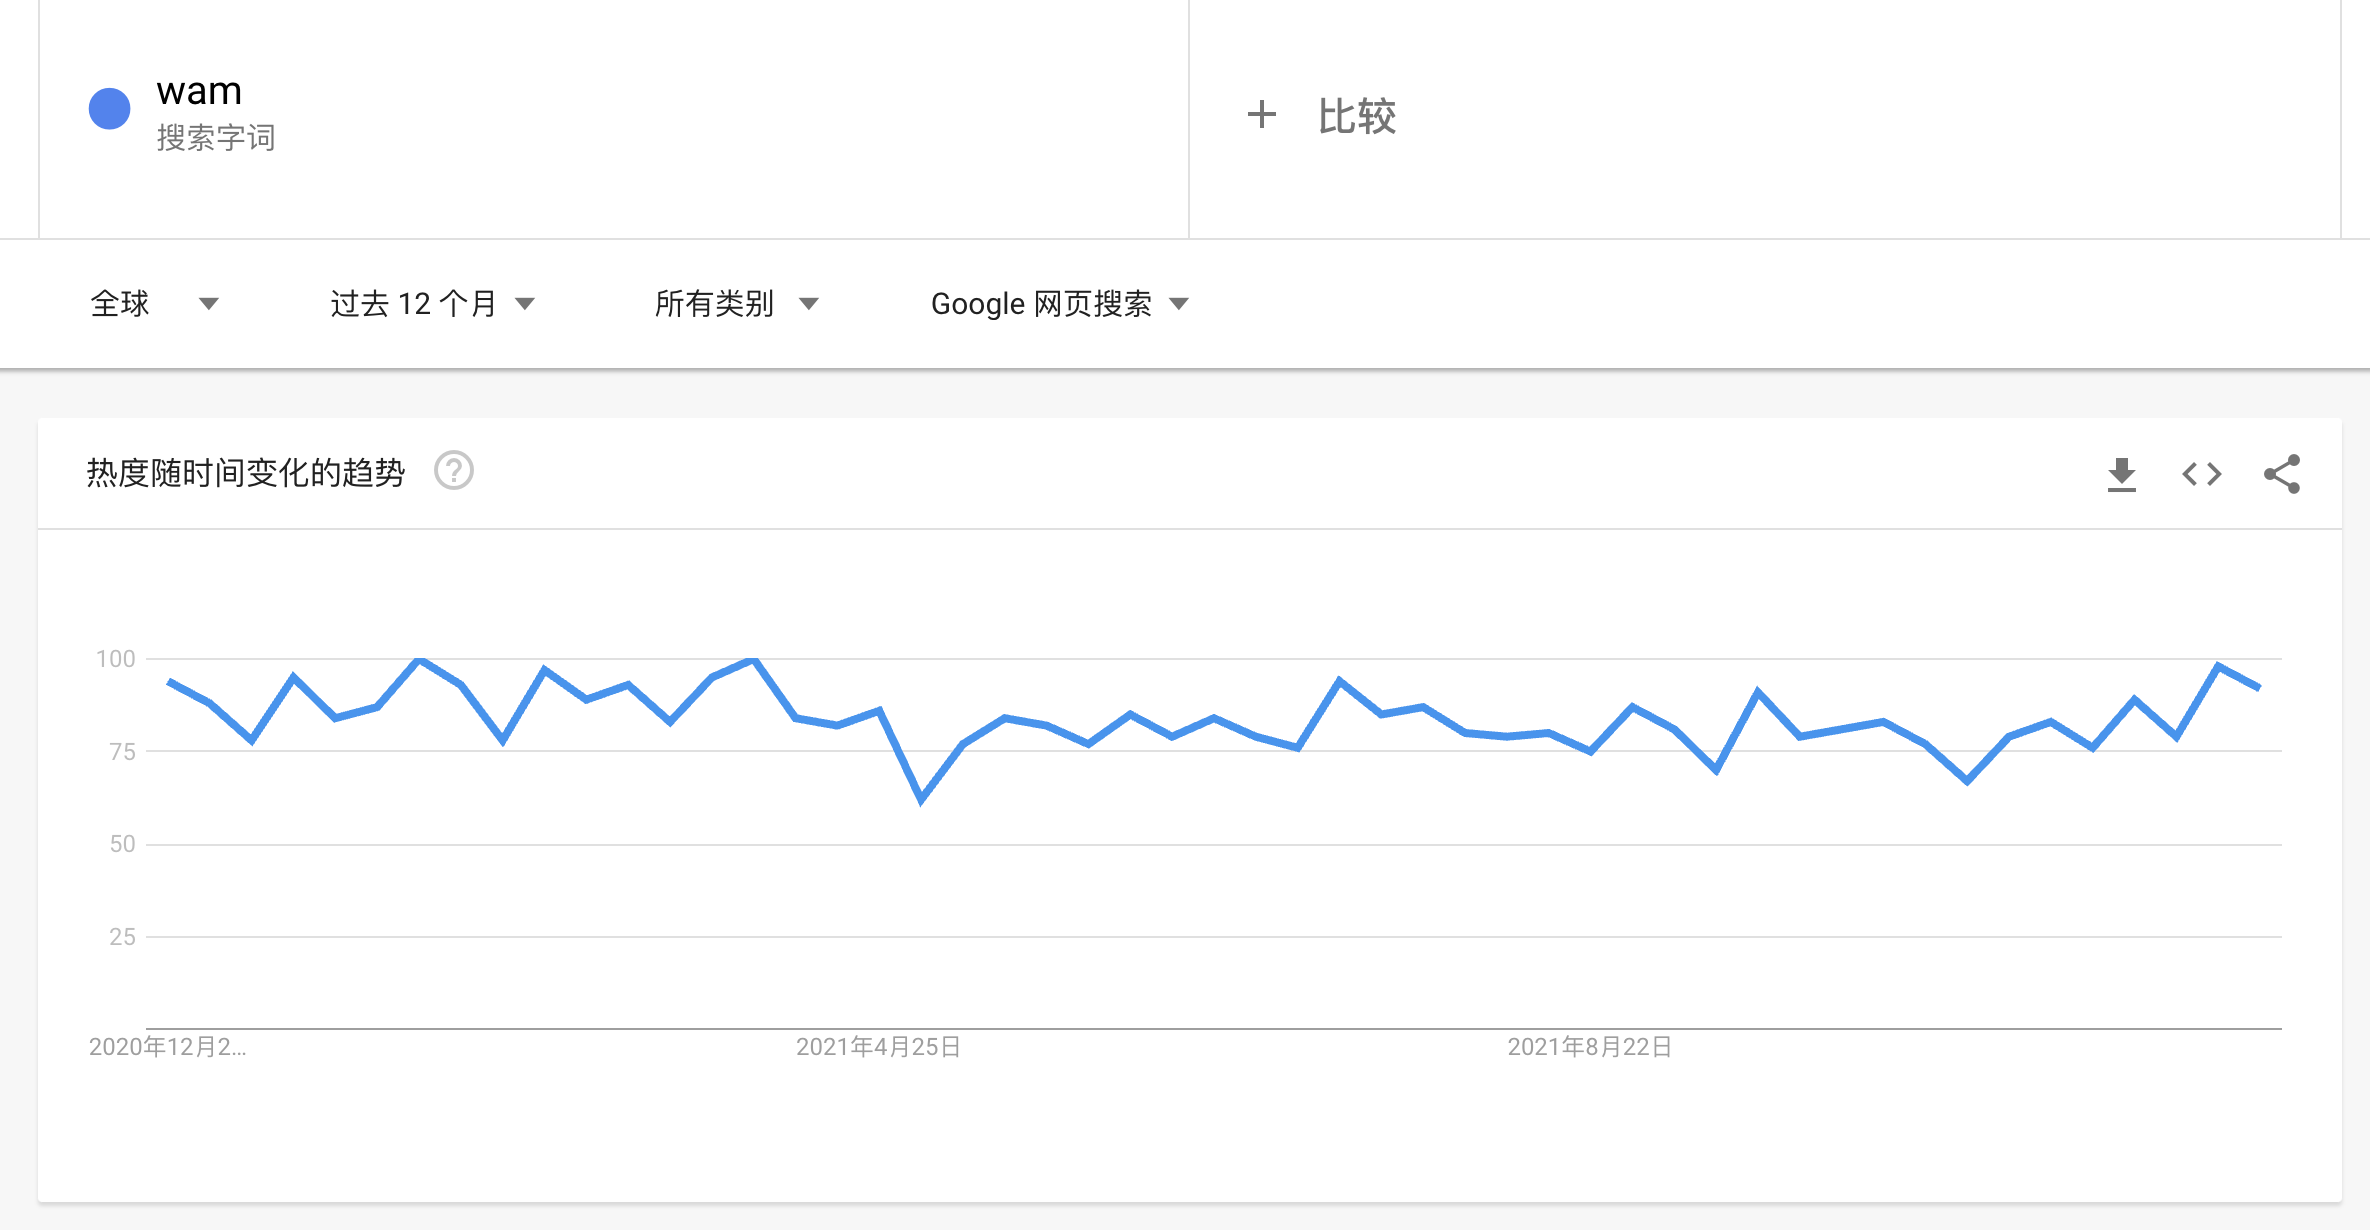Click the 2020年12月 start date label
The height and width of the screenshot is (1230, 2370).
167,1047
